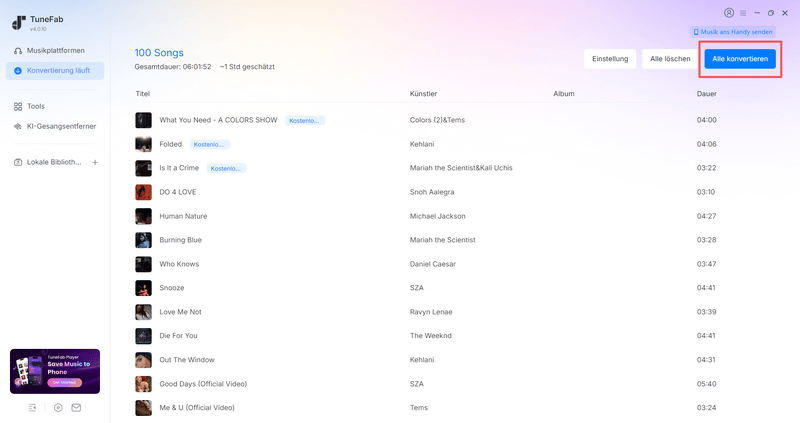Click Get Started on Save Music banner

point(64,382)
